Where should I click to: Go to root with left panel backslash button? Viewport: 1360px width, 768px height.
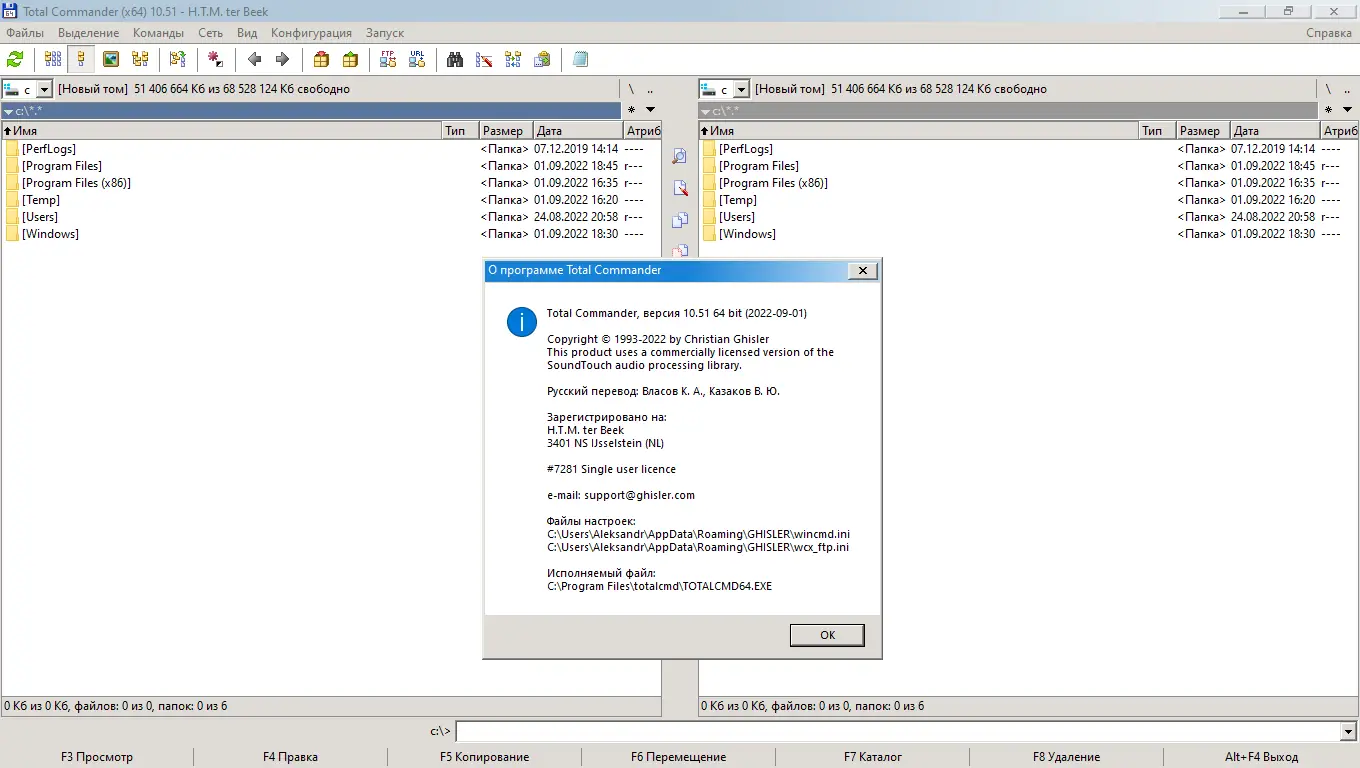pos(631,89)
